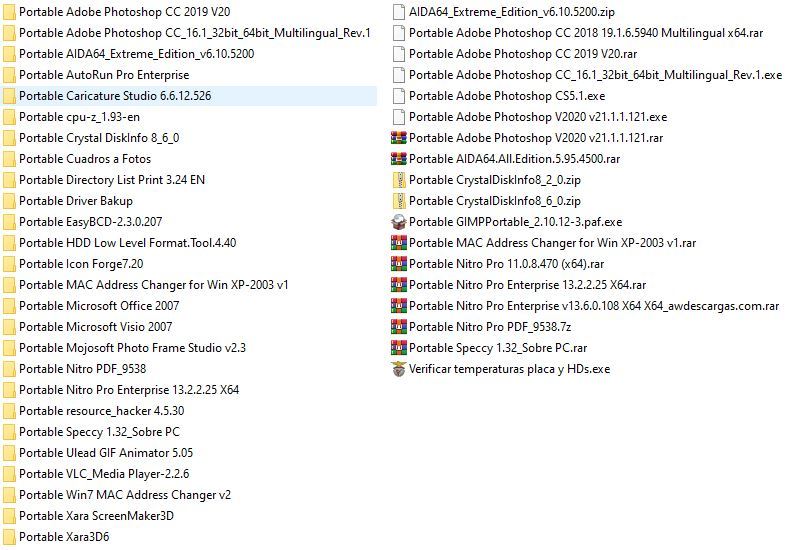Screen dimensions: 794x550
Task: Click folder icon of Portable VLC_Media Player-2.2.6
Action: tap(9, 474)
